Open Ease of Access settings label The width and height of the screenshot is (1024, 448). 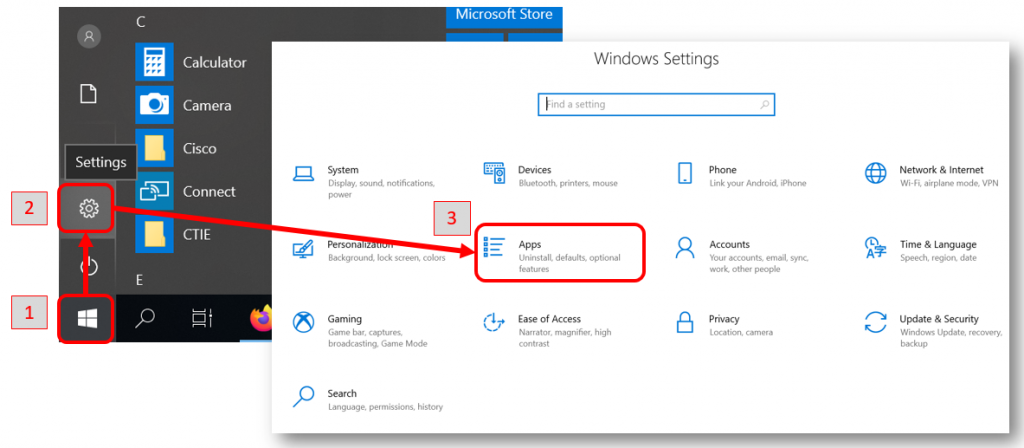[549, 319]
